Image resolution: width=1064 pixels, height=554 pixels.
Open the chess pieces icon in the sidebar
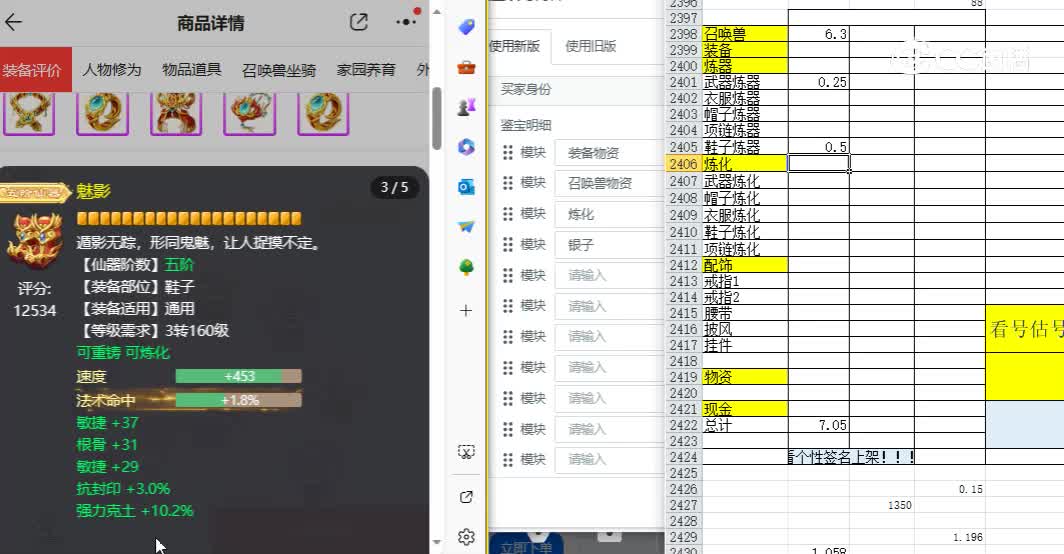(466, 107)
